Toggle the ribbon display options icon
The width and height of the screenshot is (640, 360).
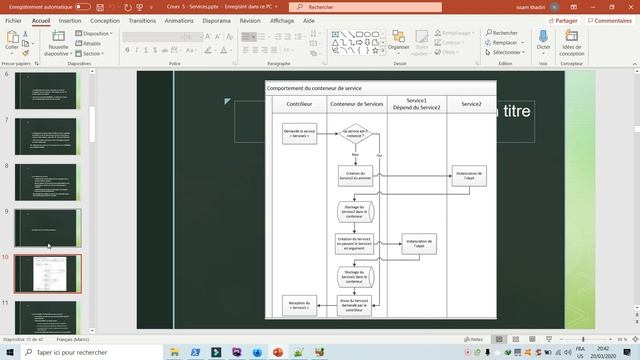click(x=573, y=7)
